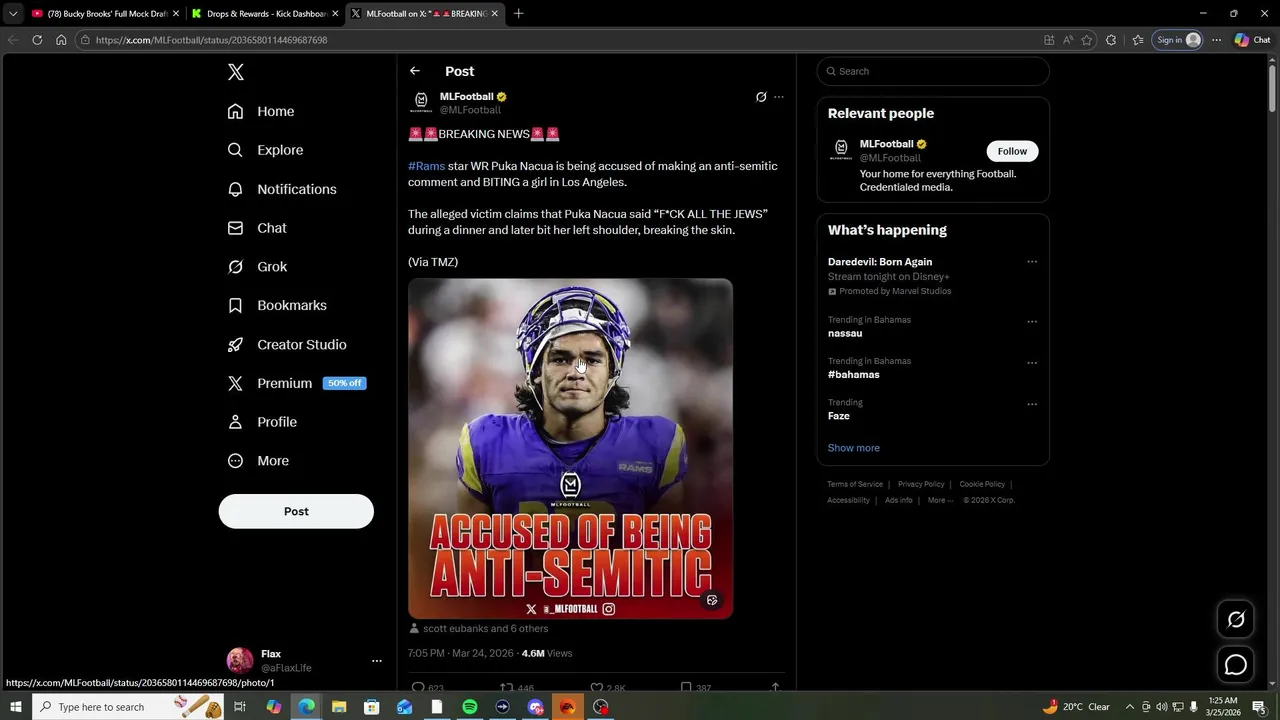Open Terms of Service footer link

(855, 484)
